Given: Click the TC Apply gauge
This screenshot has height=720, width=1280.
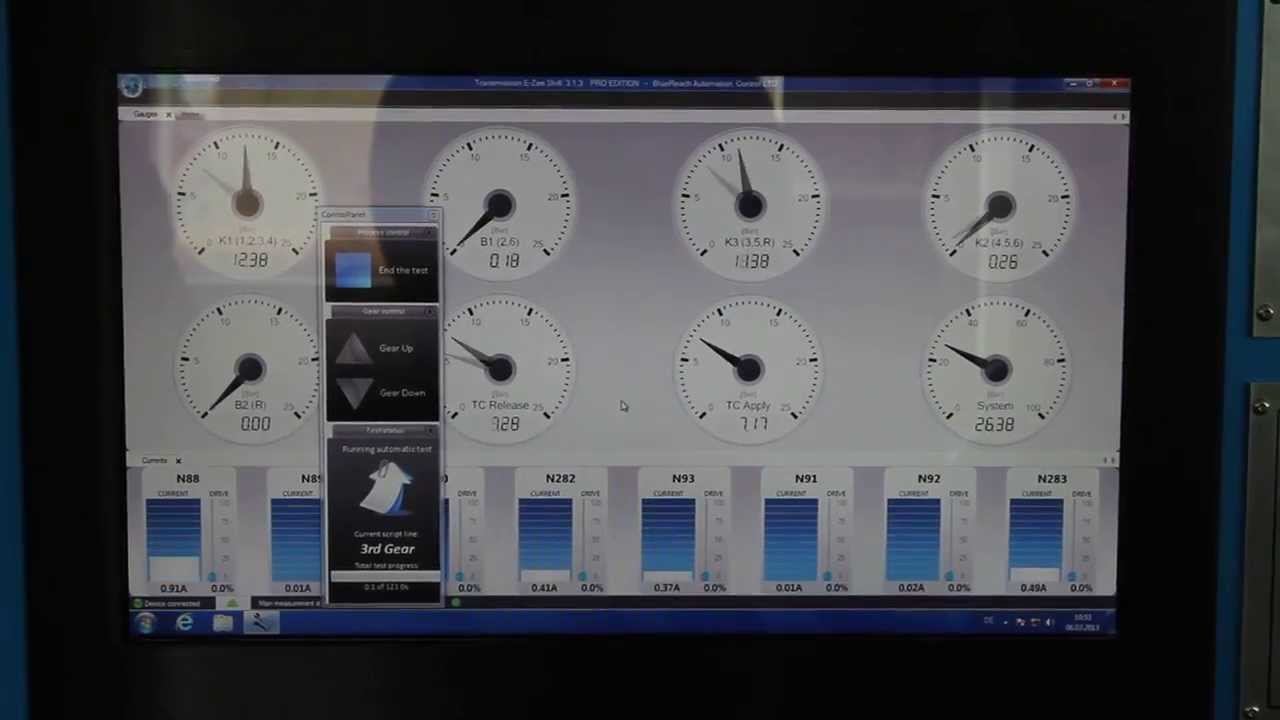Looking at the screenshot, I should 750,369.
